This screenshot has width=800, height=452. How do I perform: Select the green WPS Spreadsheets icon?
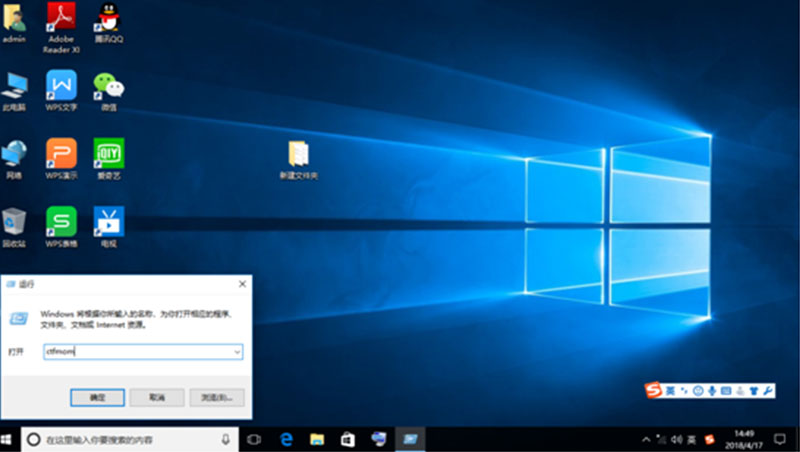[61, 222]
